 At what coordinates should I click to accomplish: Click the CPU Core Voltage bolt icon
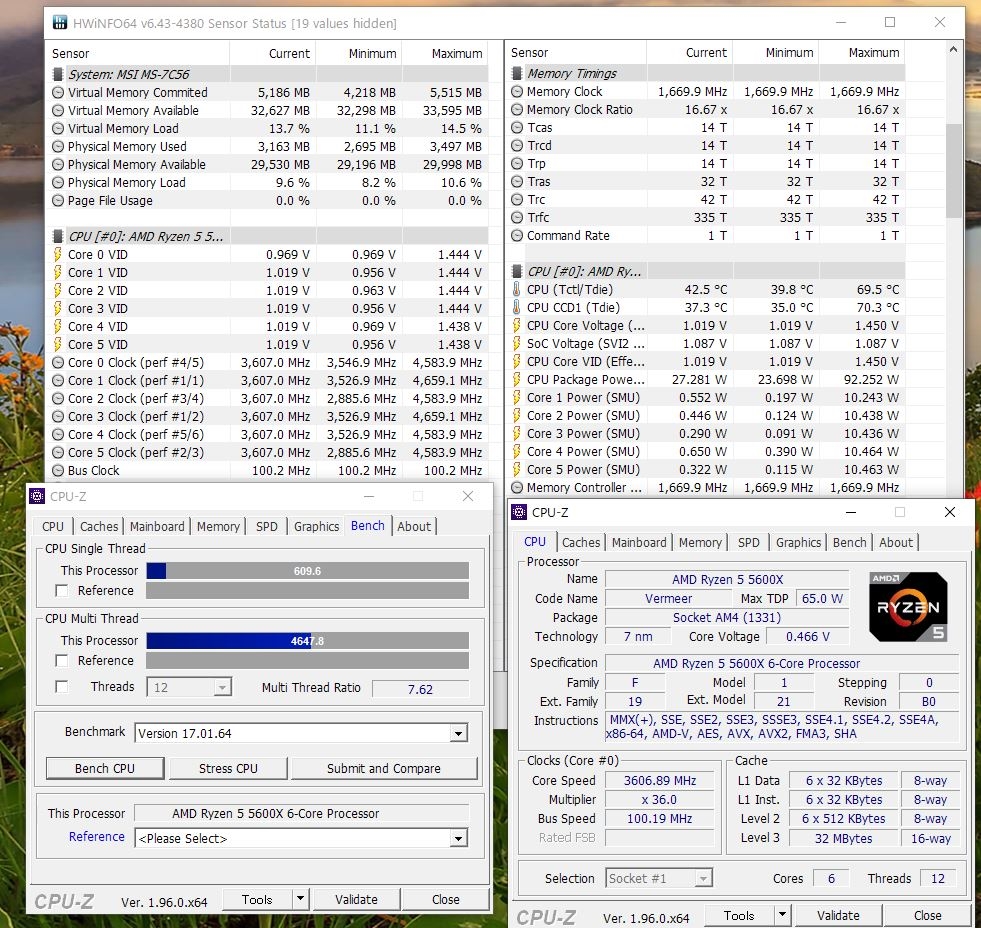pyautogui.click(x=516, y=326)
